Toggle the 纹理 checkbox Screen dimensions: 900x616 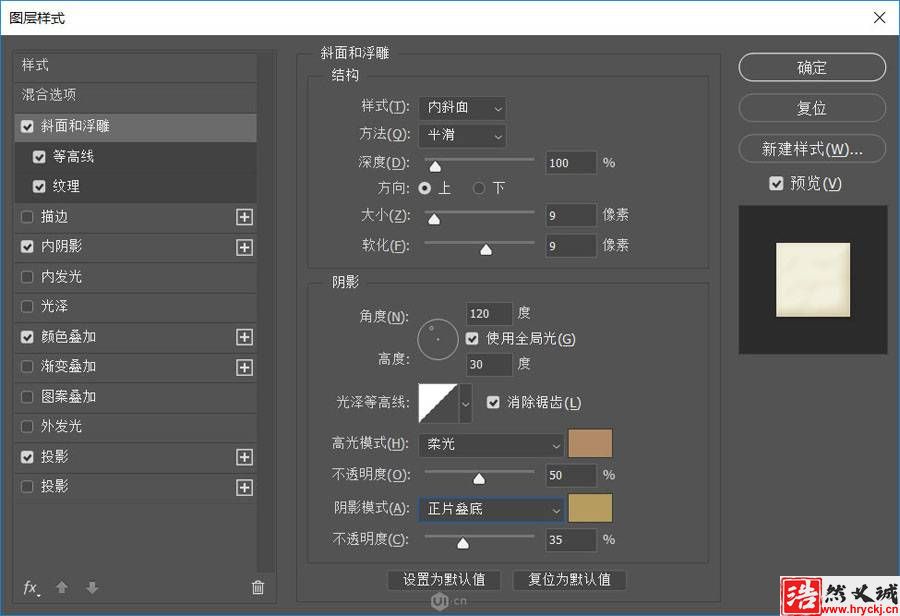pos(39,187)
